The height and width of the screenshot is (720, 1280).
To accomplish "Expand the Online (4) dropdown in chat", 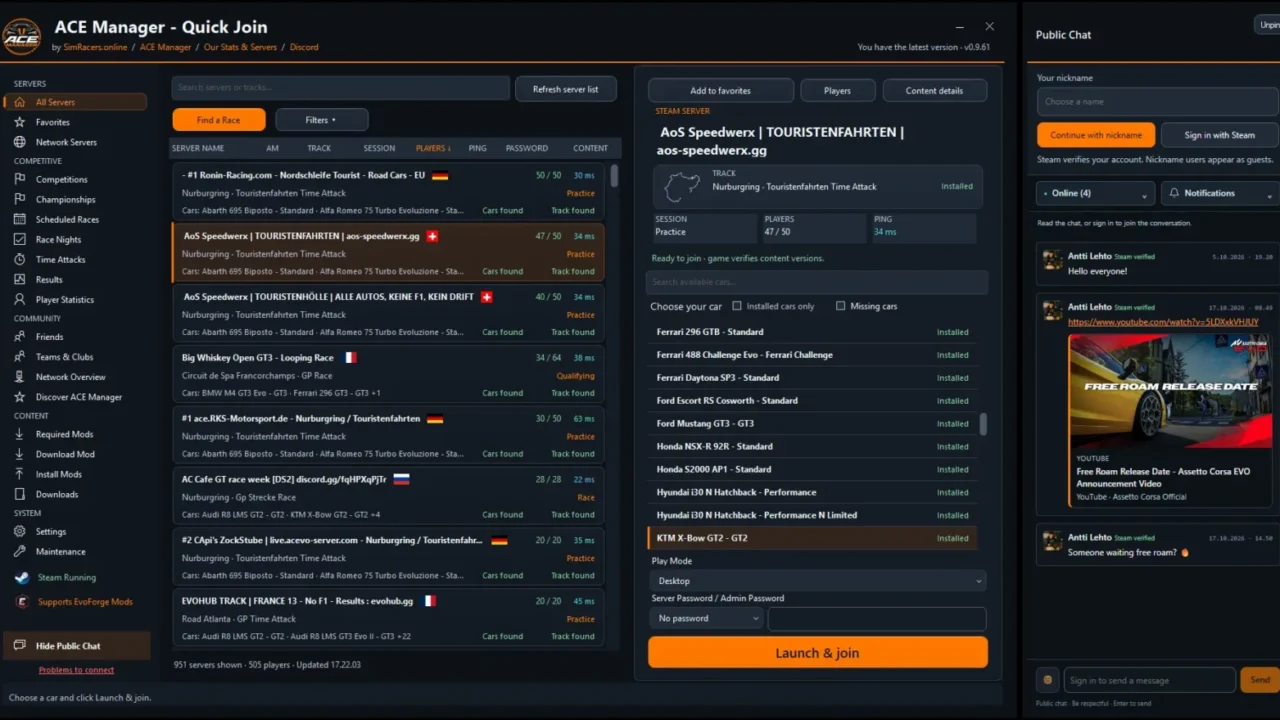I will coord(1095,193).
